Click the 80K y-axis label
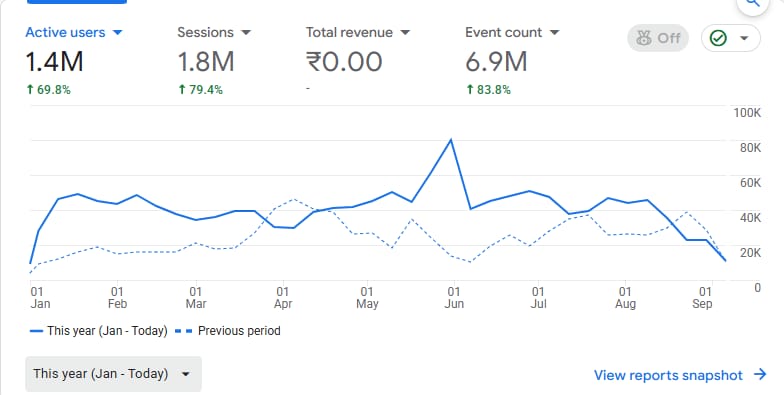The image size is (784, 395). point(750,148)
